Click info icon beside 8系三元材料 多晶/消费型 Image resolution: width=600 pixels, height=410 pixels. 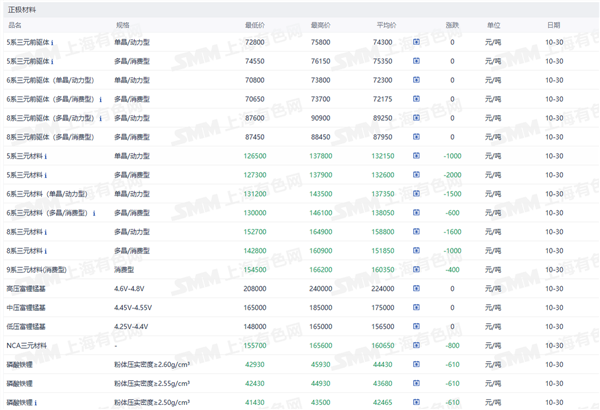point(46,251)
